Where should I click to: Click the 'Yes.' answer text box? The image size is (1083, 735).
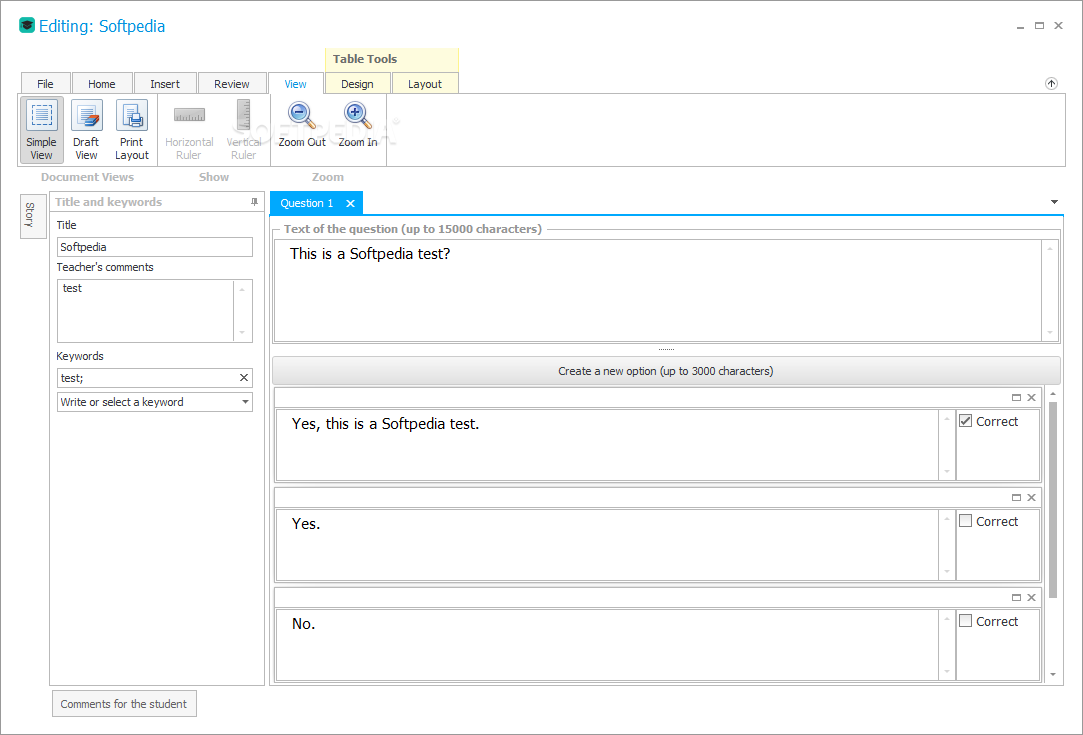click(608, 545)
